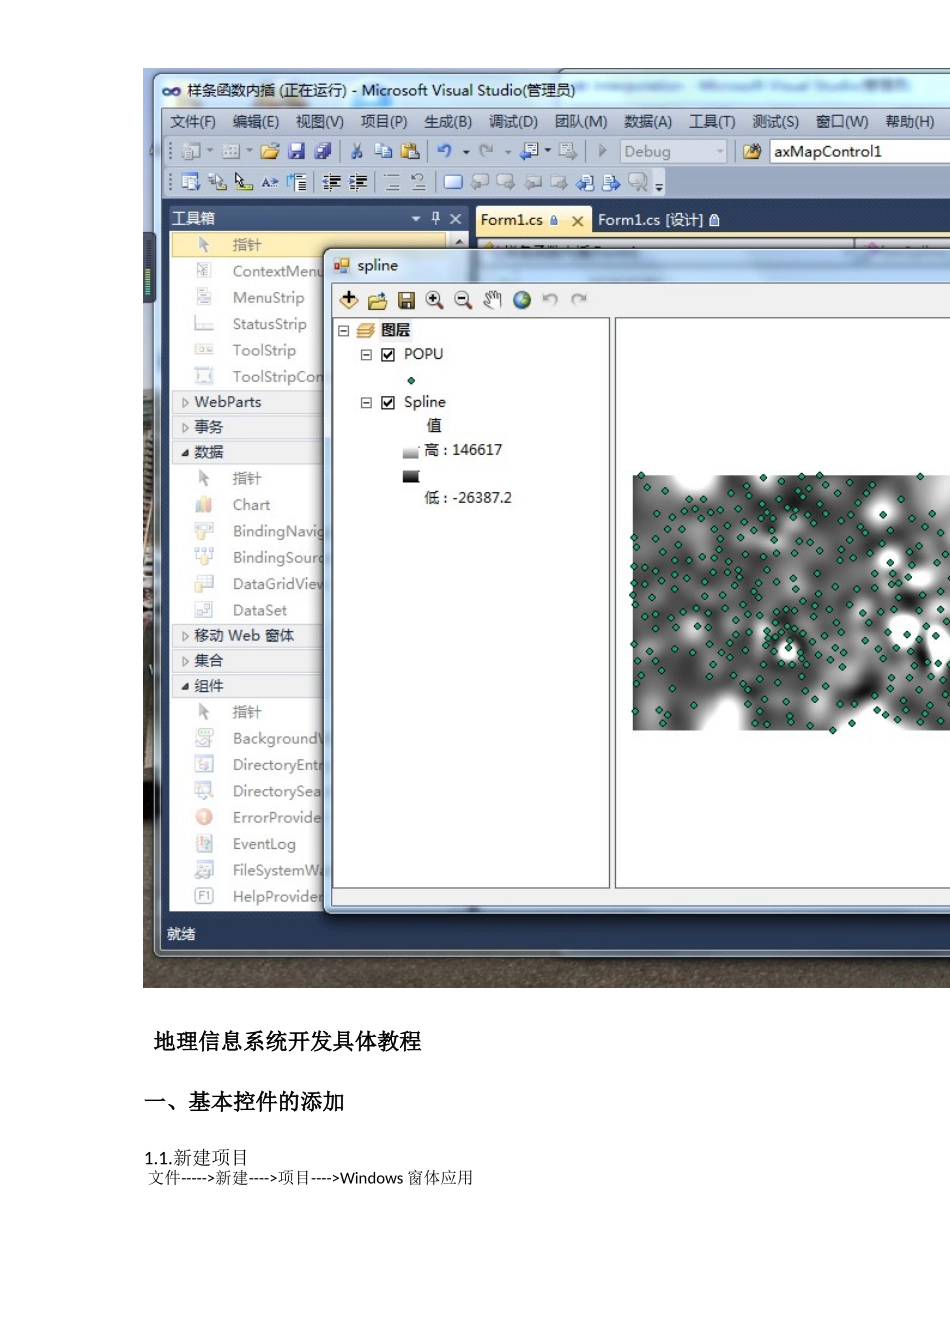Click the Full Extent globe icon
This screenshot has height=1344, width=950.
coord(521,300)
